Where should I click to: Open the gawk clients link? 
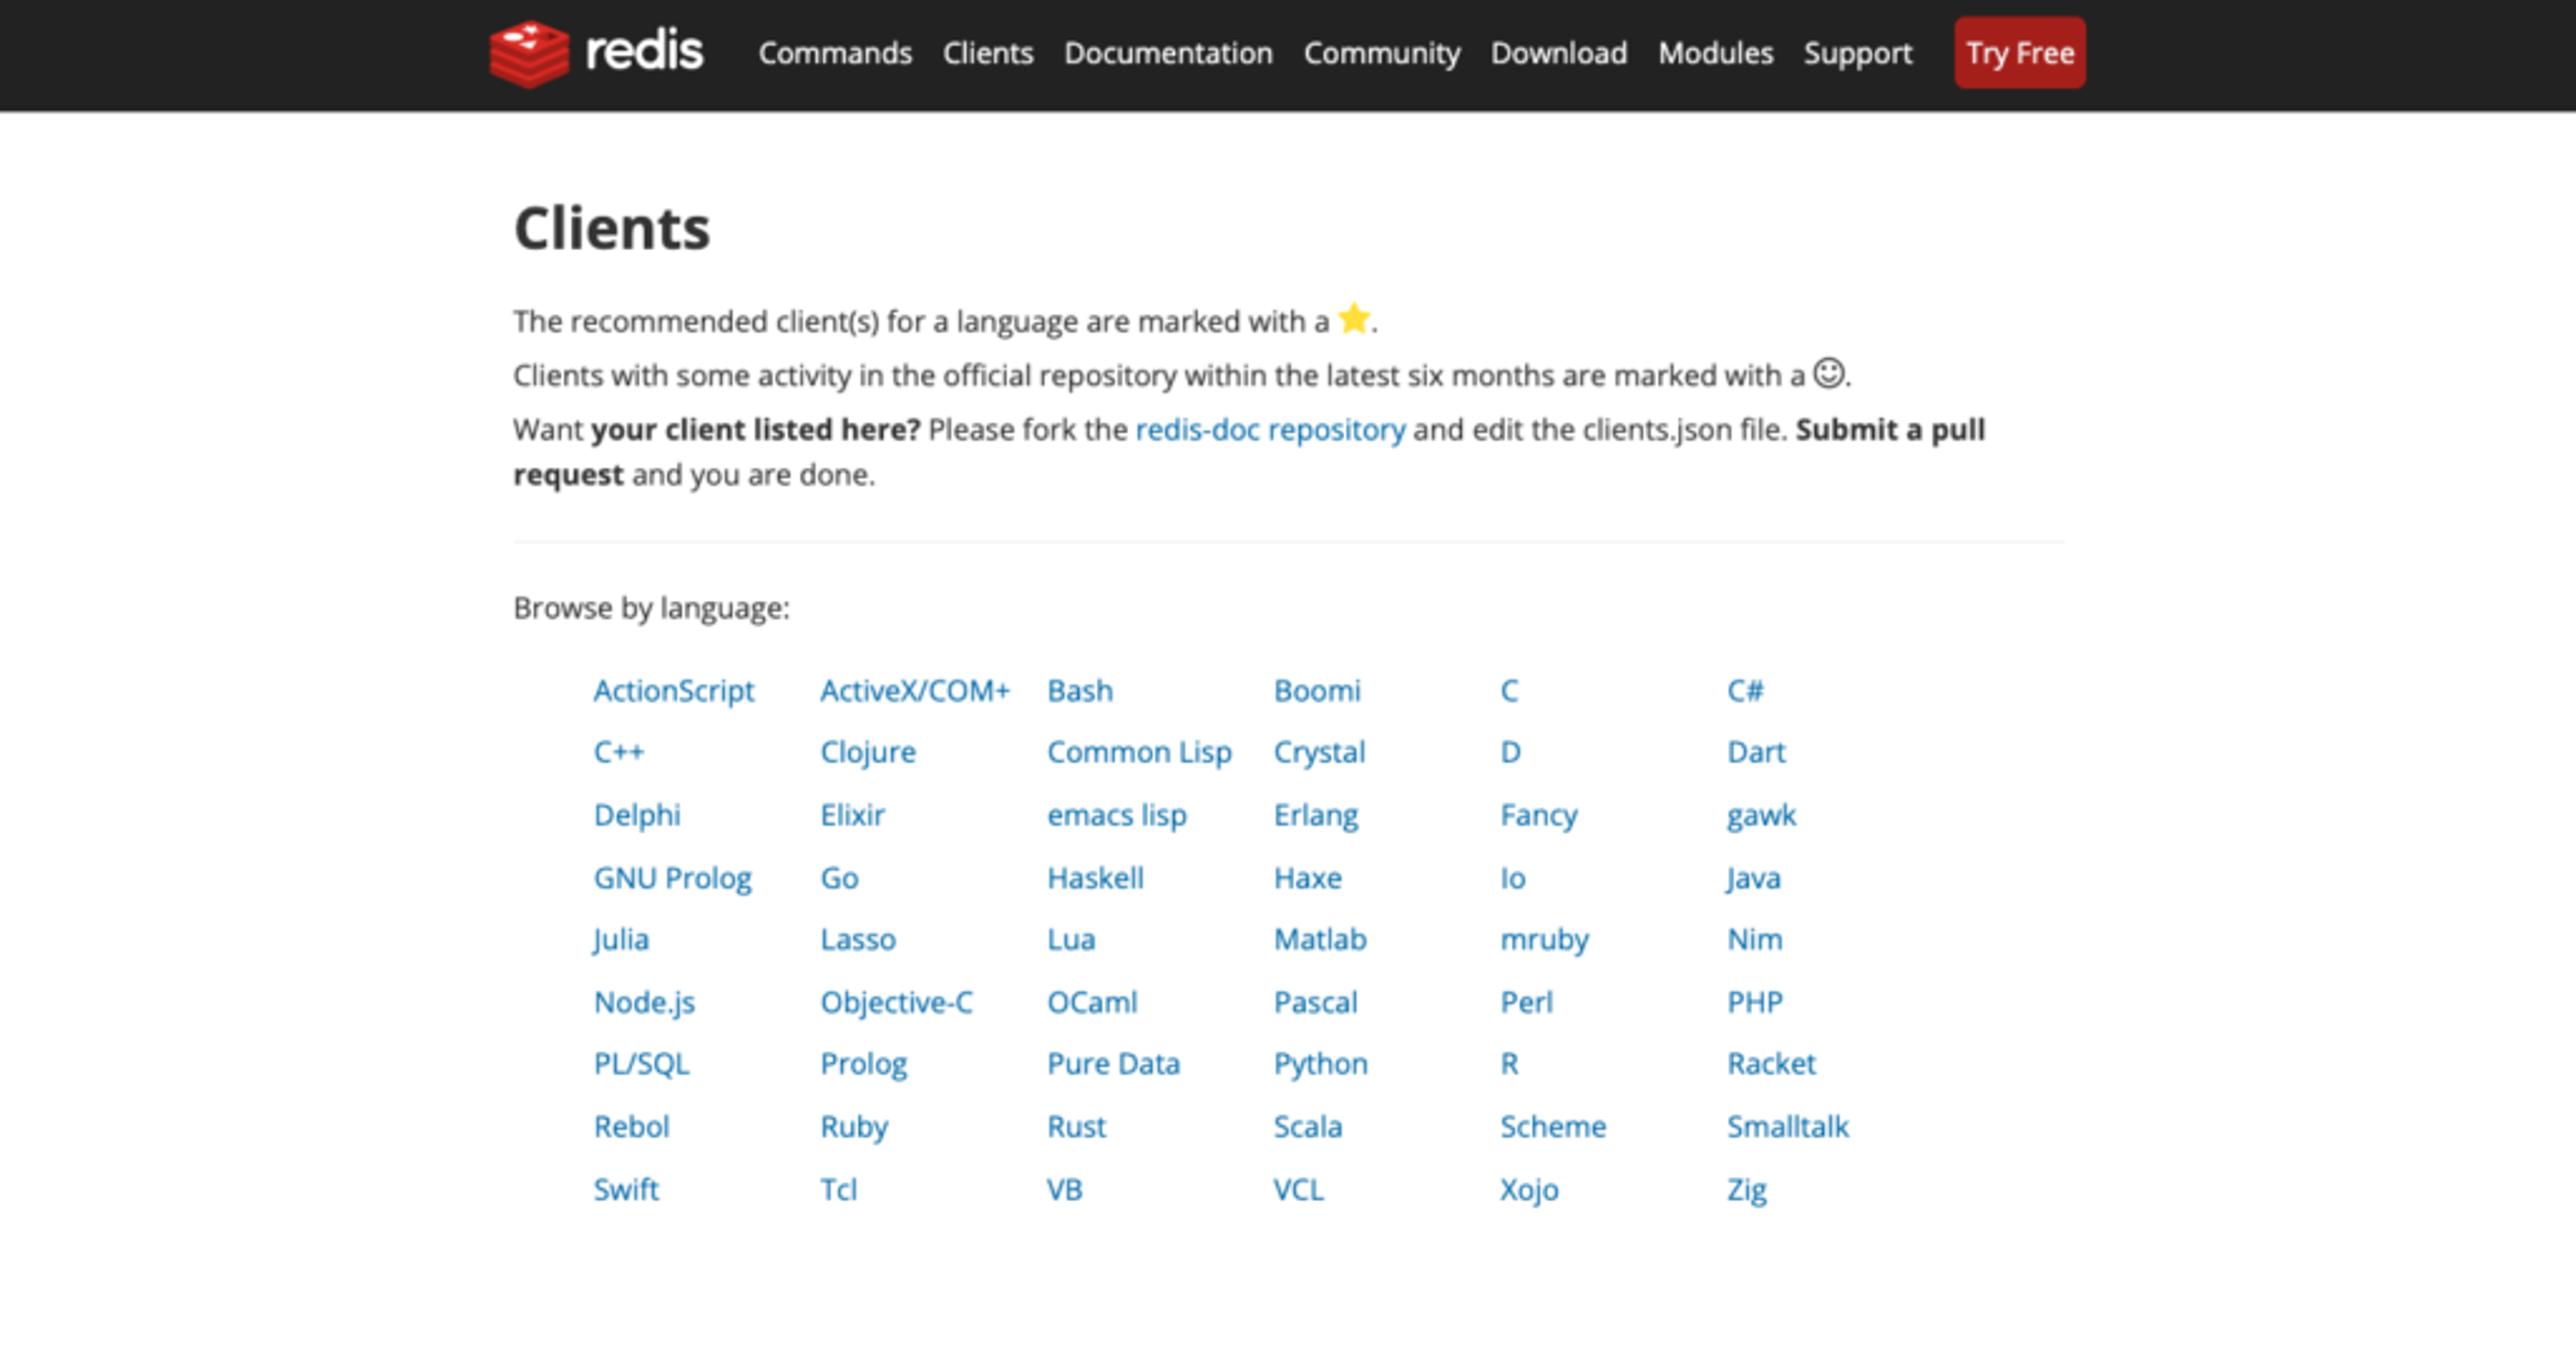[1761, 815]
